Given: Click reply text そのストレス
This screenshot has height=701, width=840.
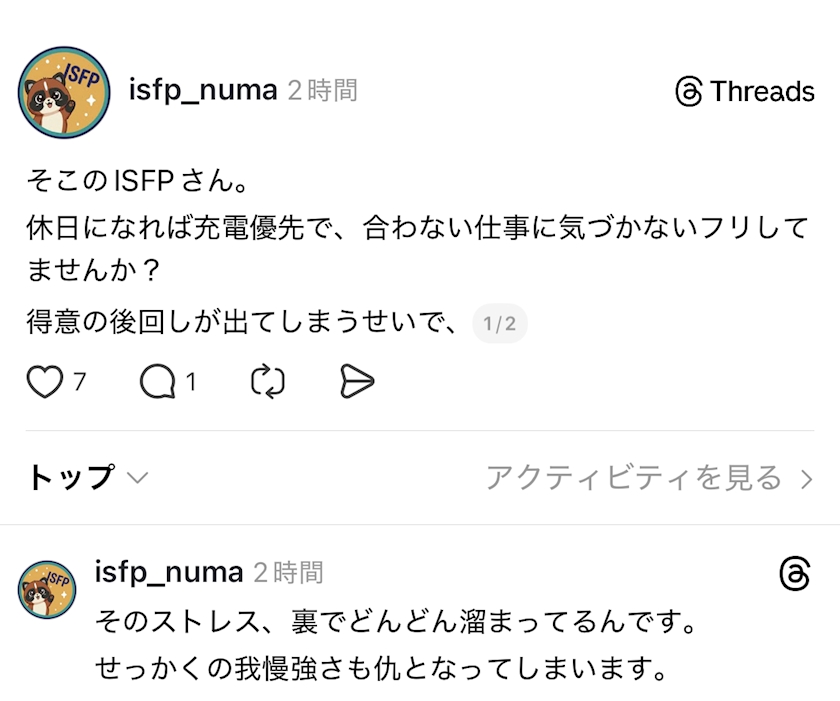Looking at the screenshot, I should 395,622.
